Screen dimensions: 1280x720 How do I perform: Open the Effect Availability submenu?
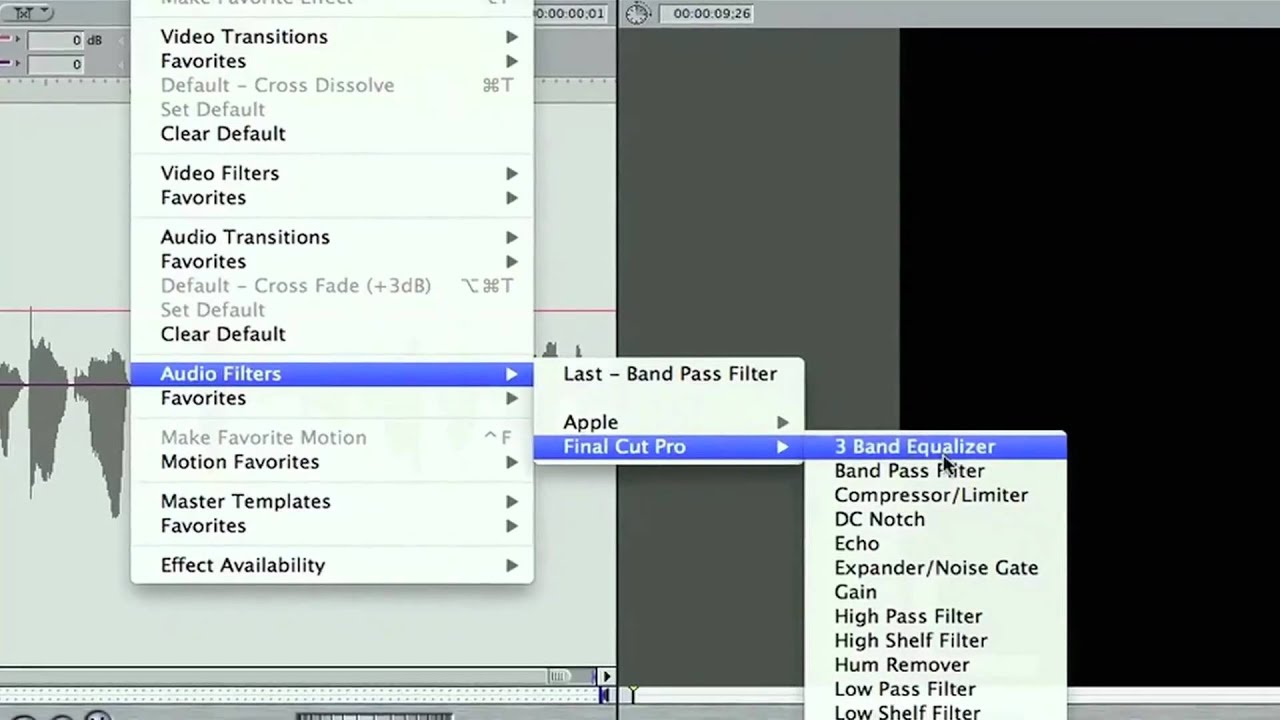332,566
